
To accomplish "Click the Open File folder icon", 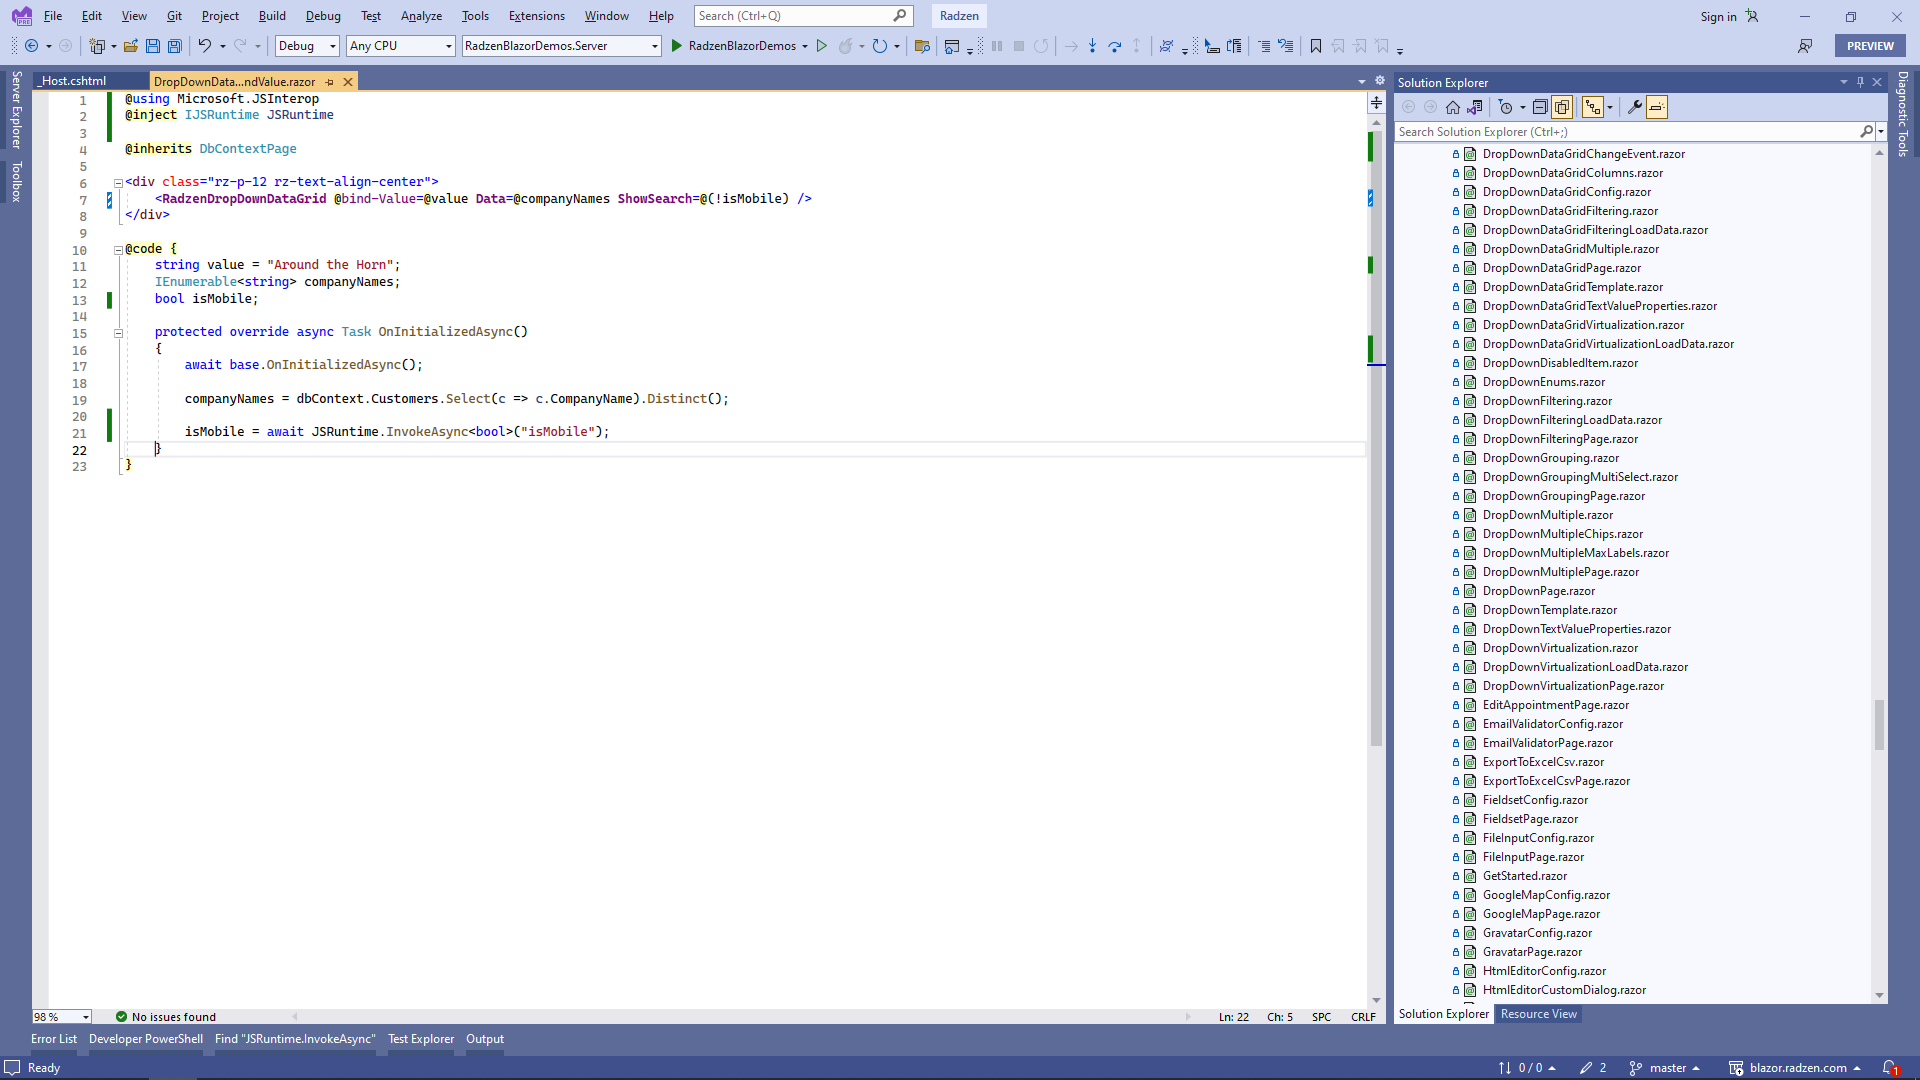I will pos(130,46).
